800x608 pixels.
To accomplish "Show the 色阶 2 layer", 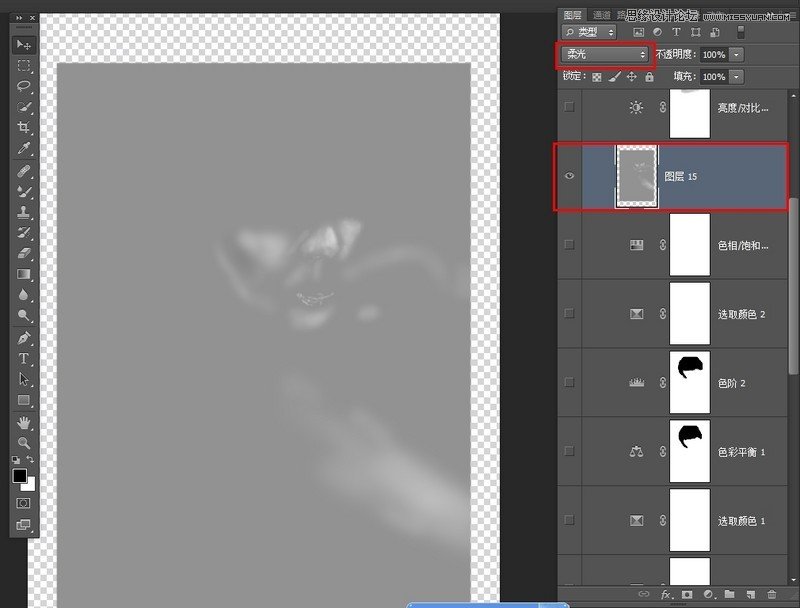I will (569, 382).
